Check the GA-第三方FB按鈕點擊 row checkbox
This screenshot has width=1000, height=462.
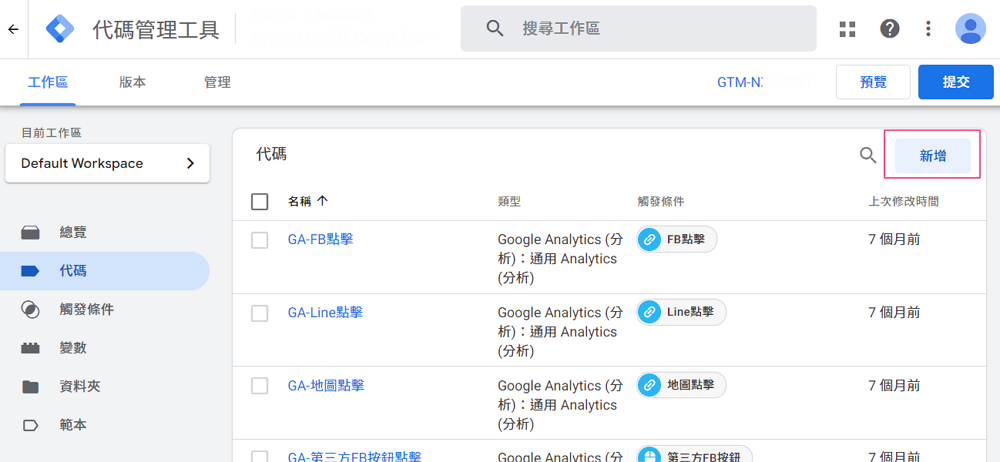pyautogui.click(x=260, y=456)
